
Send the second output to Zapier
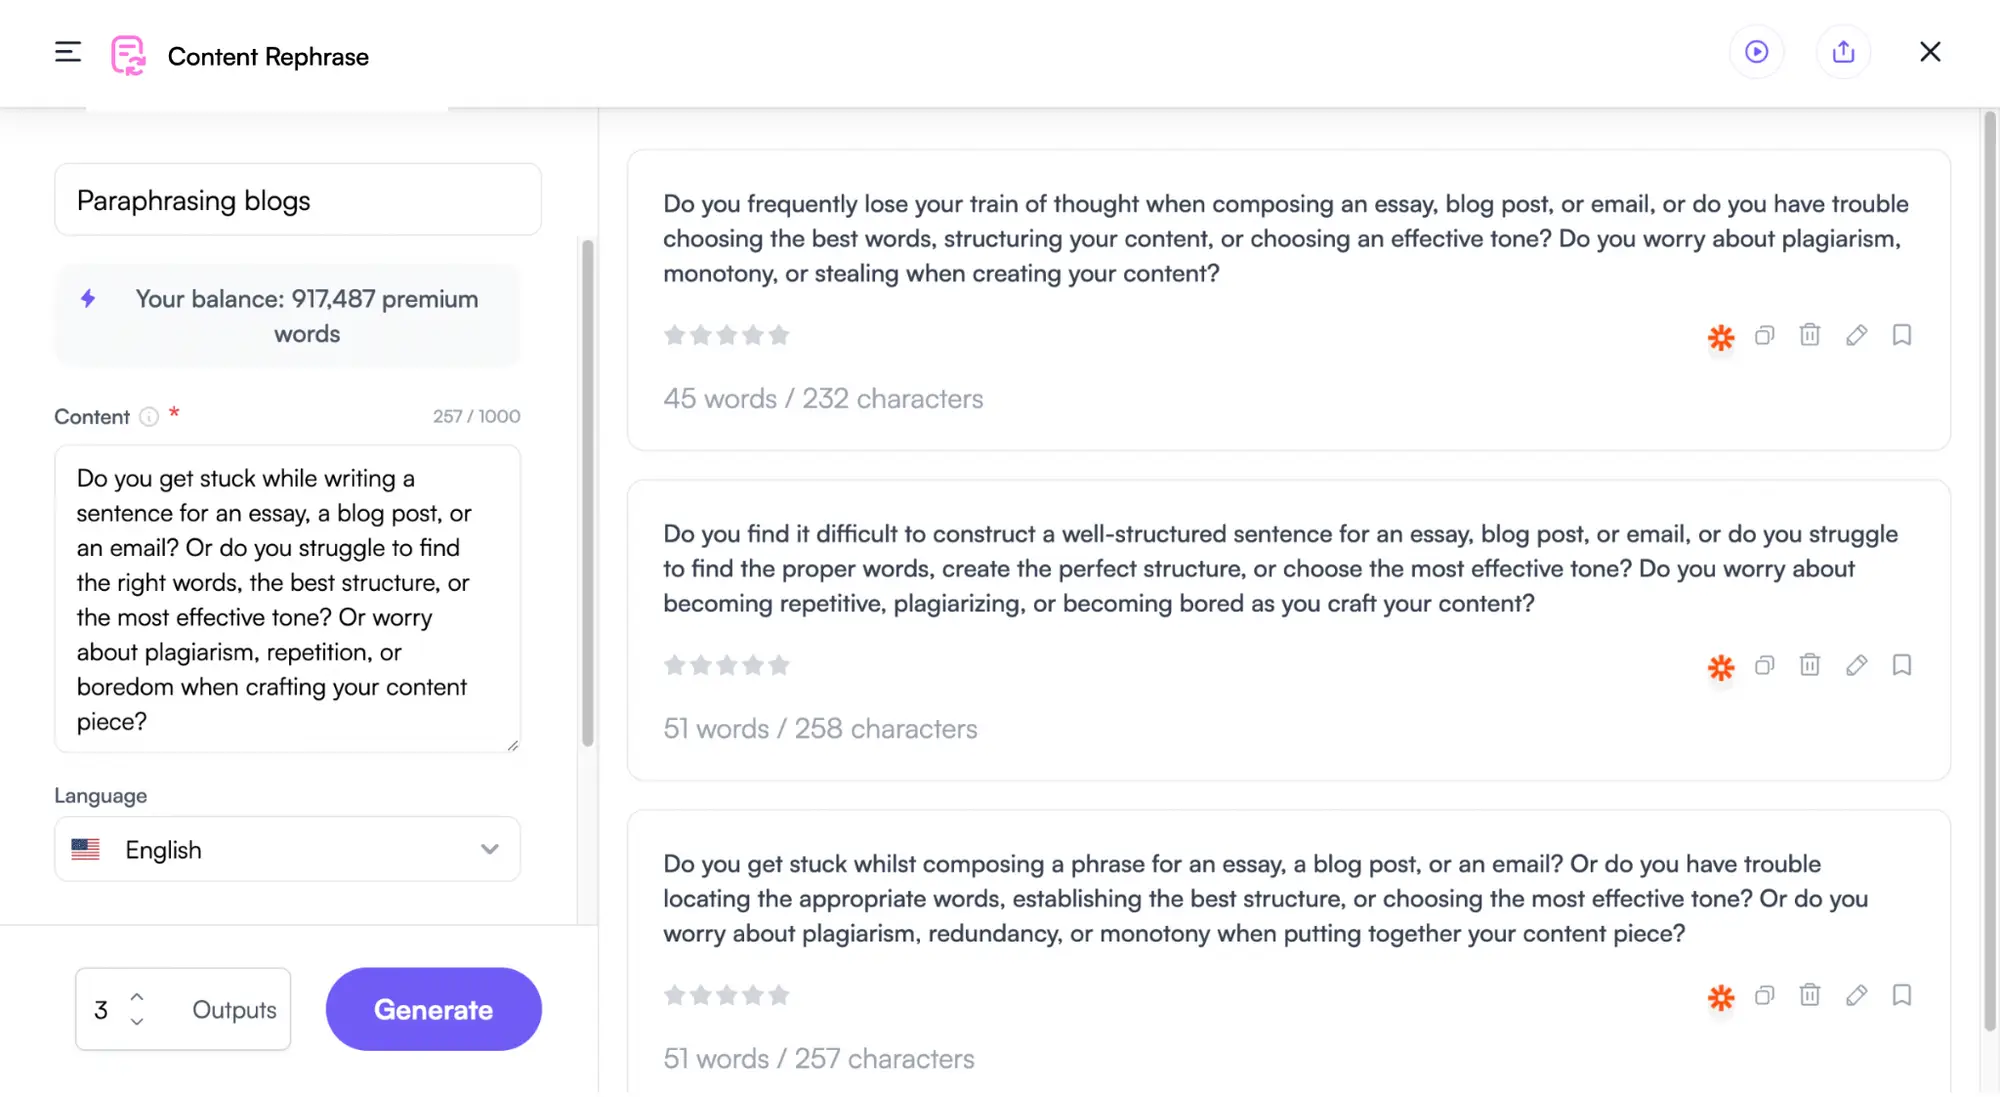click(x=1720, y=667)
